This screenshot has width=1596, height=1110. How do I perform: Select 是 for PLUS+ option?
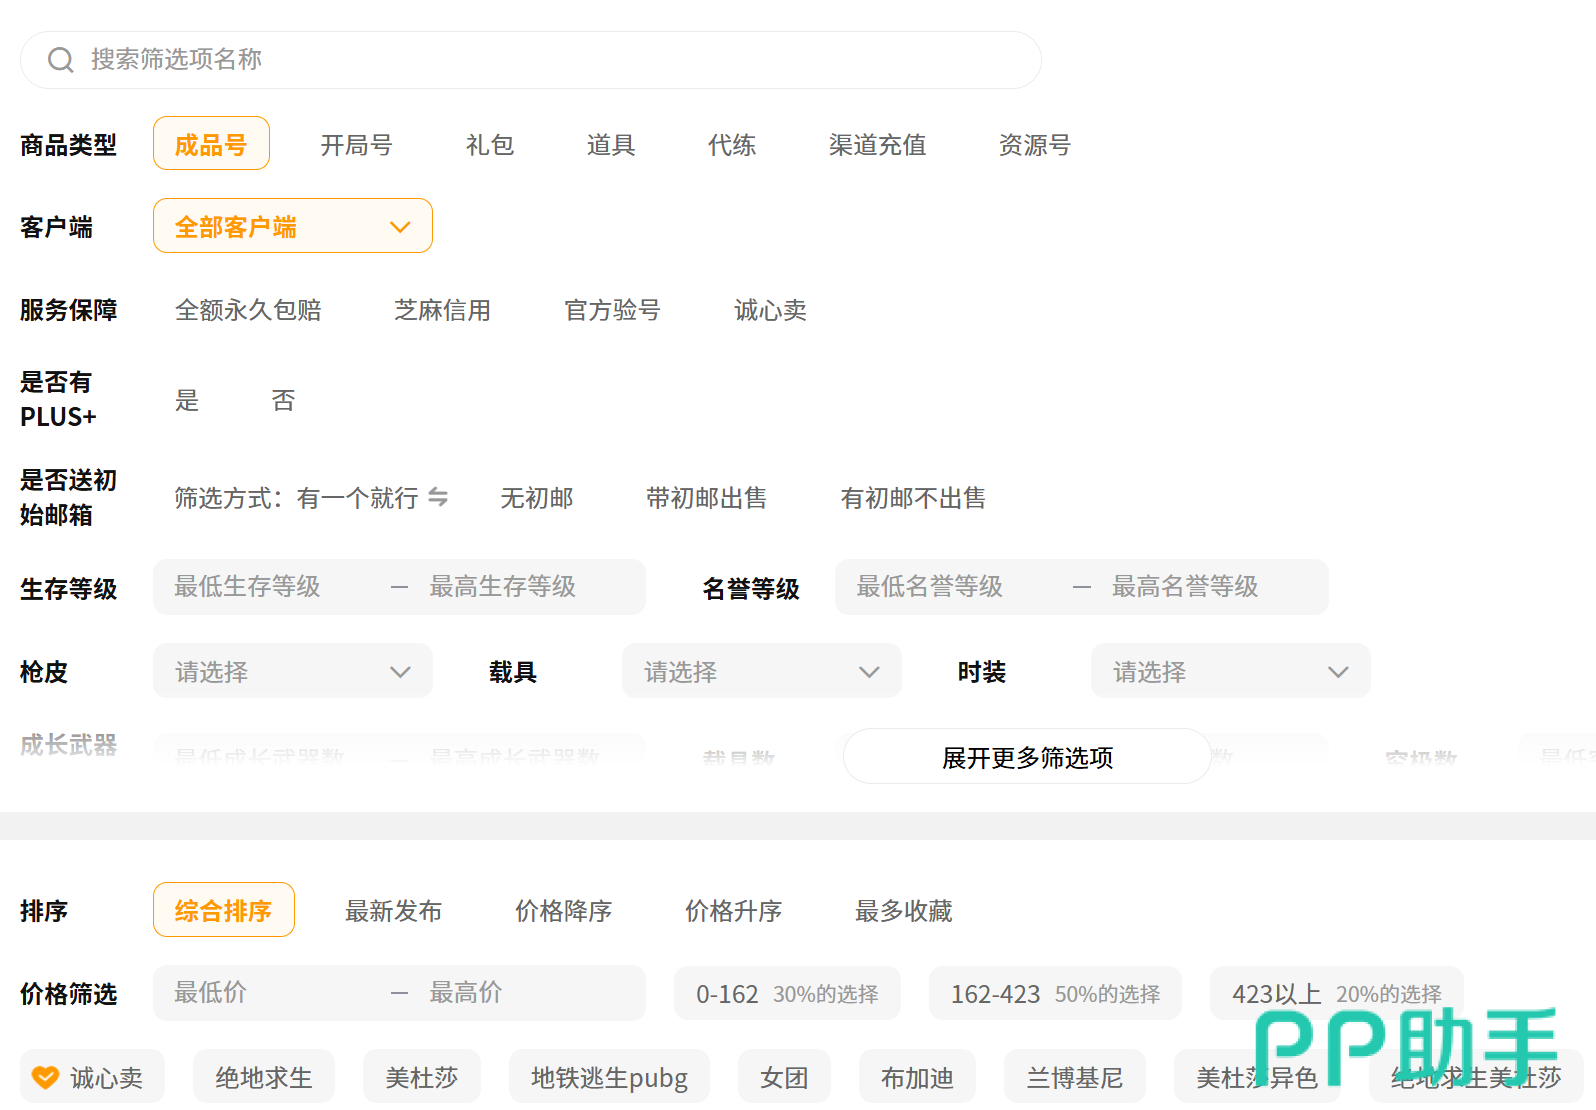click(x=187, y=400)
